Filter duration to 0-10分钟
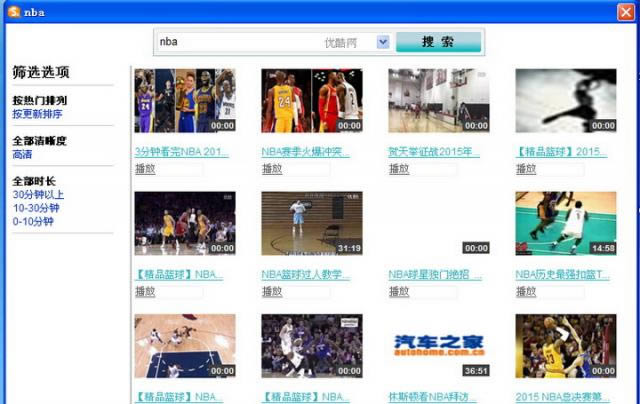 (x=33, y=221)
